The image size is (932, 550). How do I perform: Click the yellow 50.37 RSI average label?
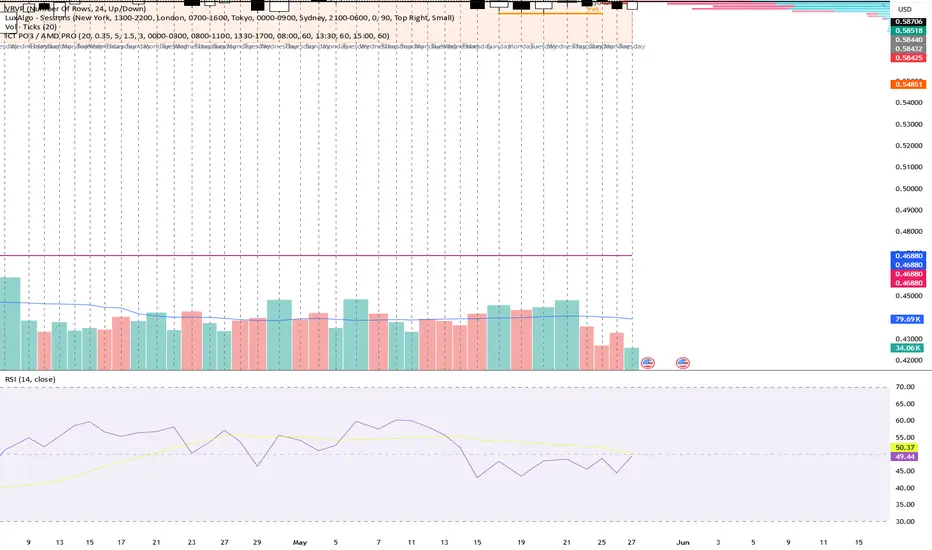(905, 447)
